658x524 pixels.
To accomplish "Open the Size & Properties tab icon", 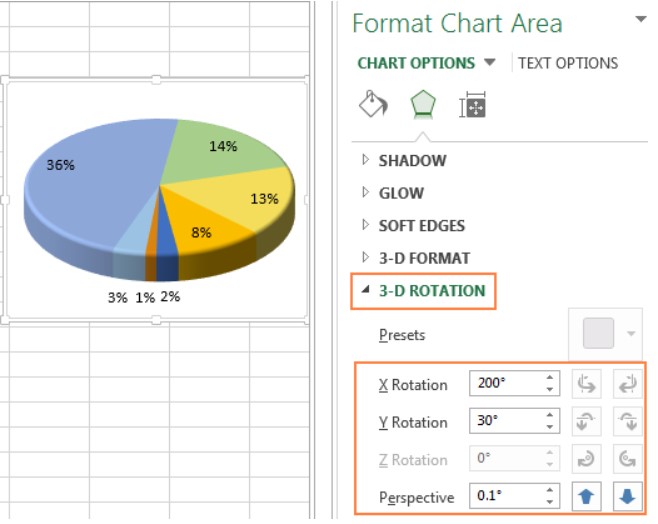I will pos(473,105).
